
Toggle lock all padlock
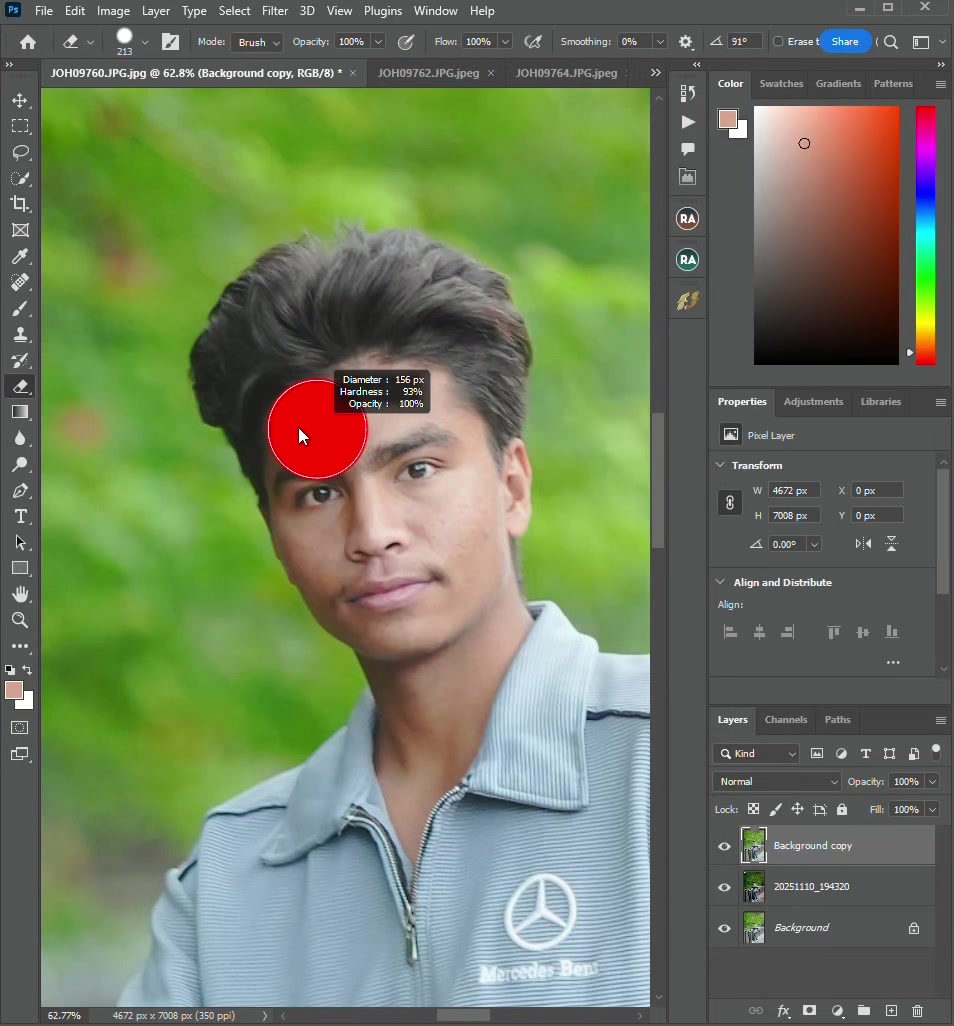(x=842, y=809)
